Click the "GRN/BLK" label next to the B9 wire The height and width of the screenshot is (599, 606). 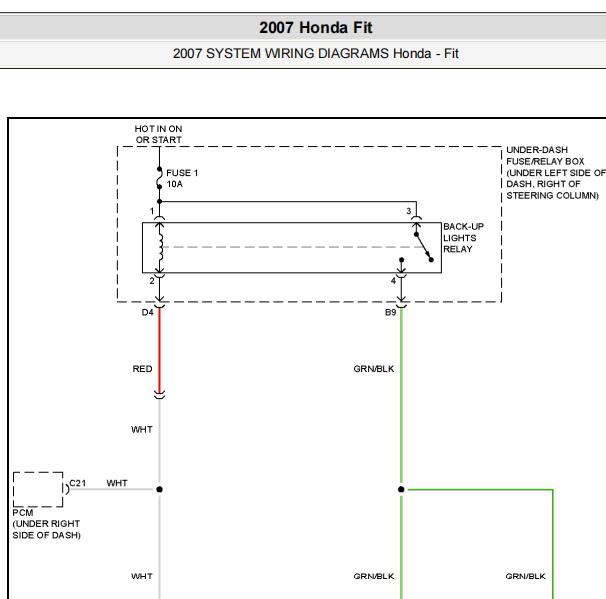tap(374, 369)
